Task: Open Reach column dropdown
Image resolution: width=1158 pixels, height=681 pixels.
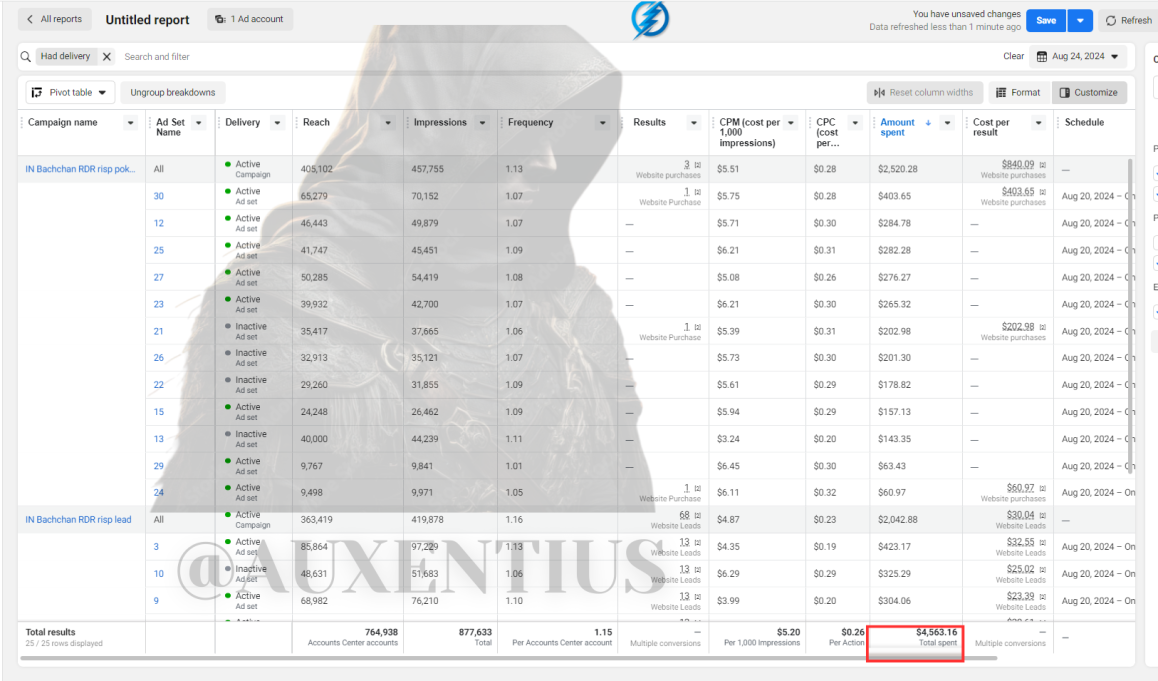Action: click(388, 123)
